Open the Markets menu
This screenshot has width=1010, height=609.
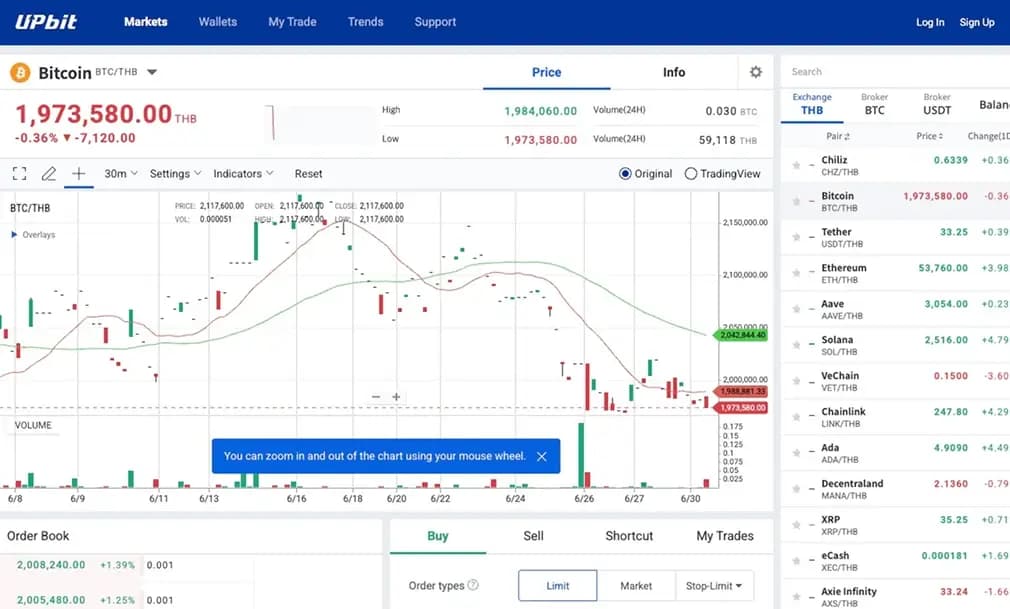(146, 22)
